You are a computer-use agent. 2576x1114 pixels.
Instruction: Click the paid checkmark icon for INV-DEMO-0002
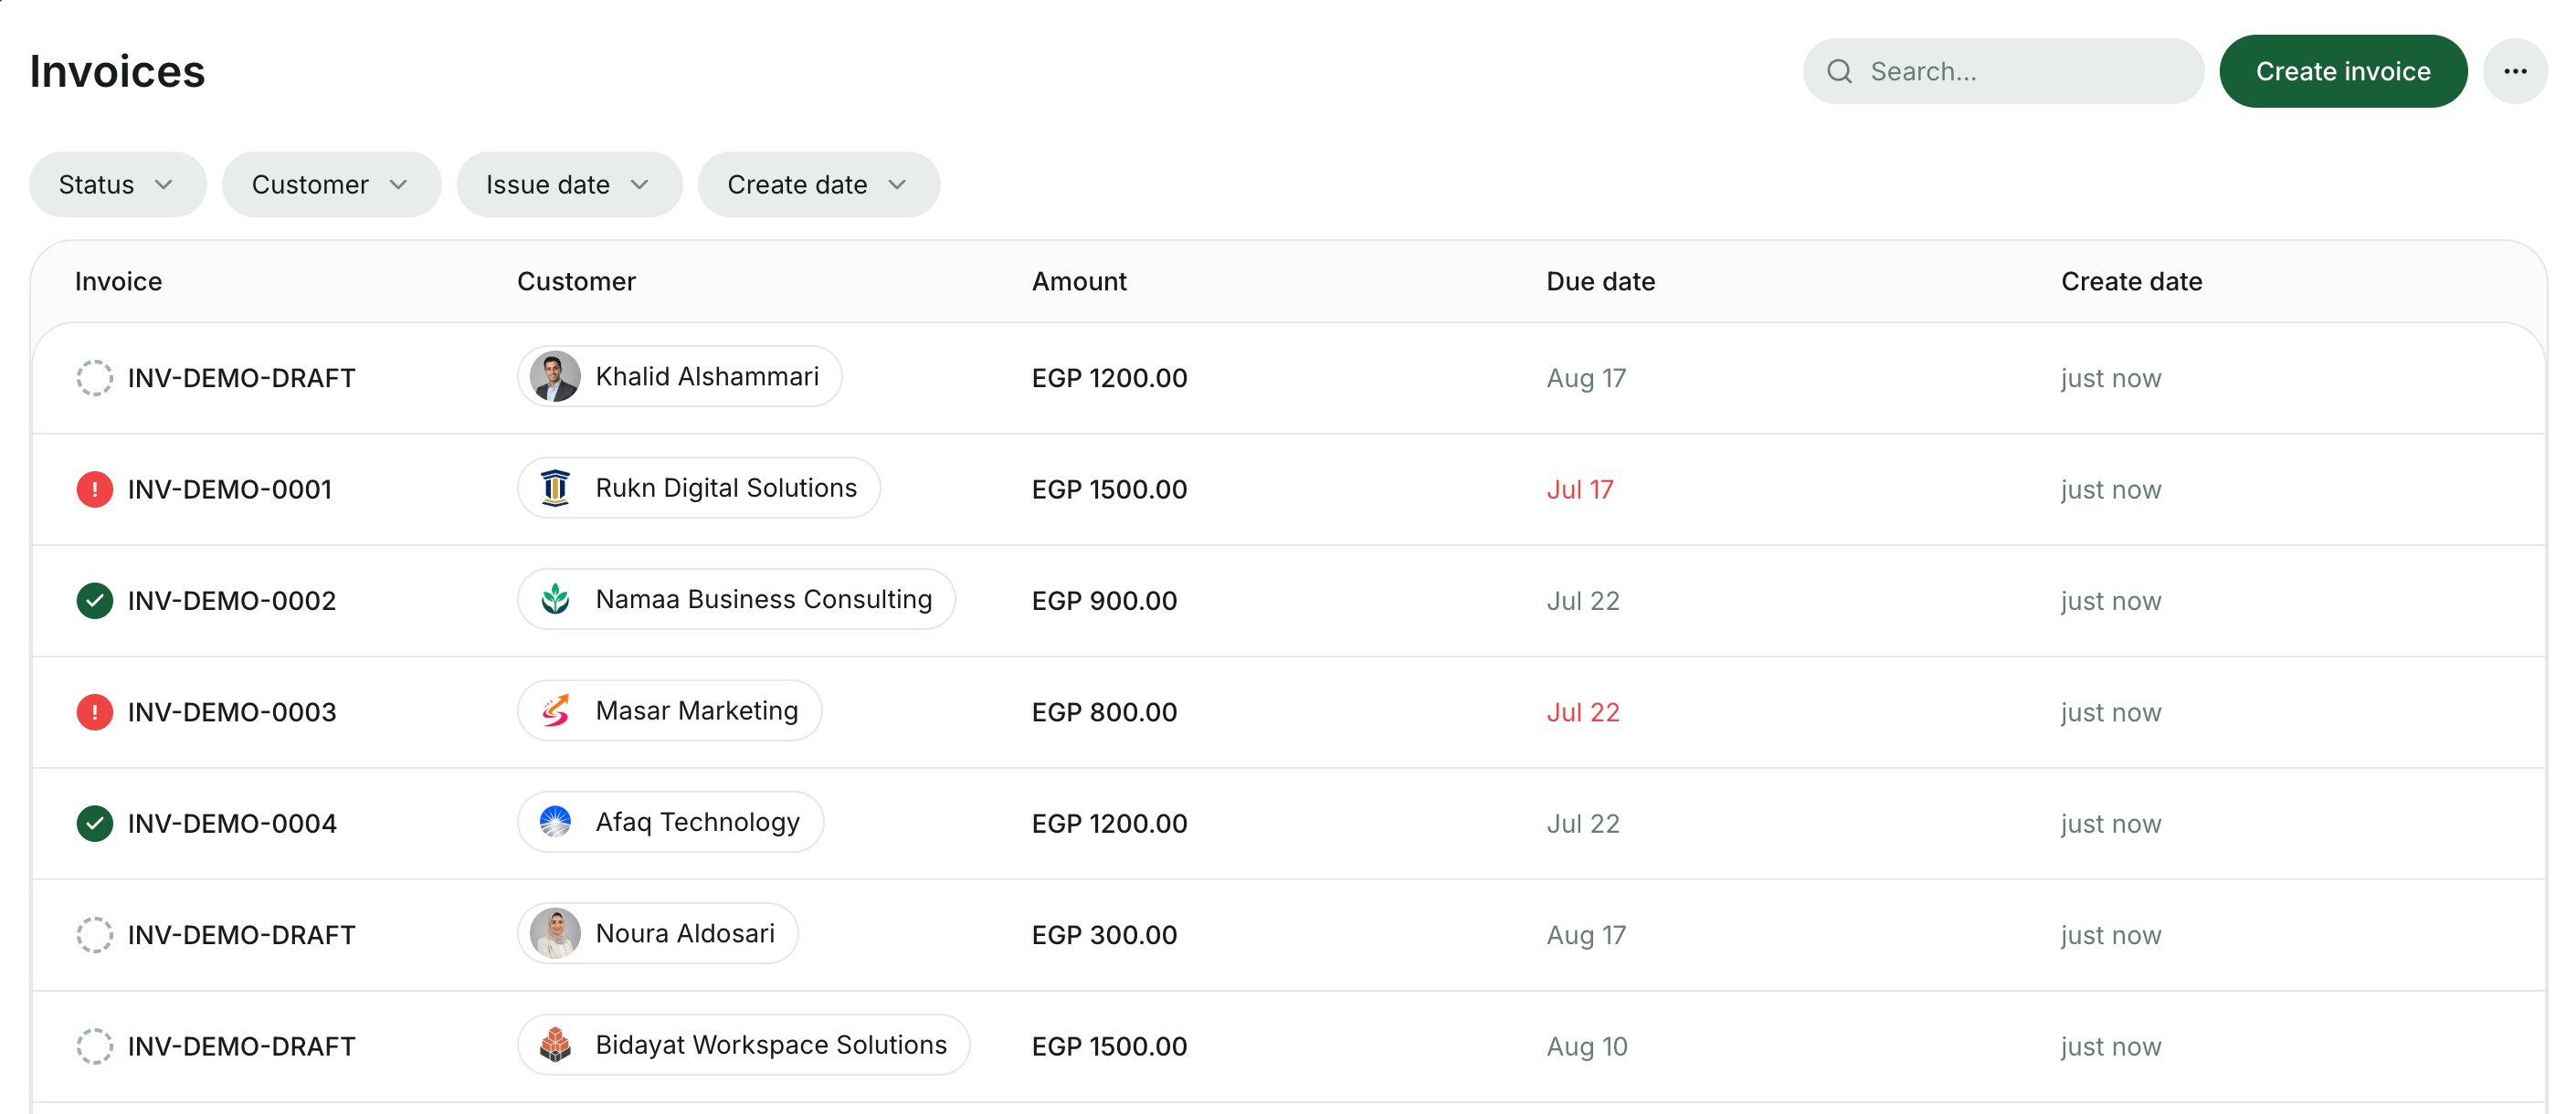[94, 601]
